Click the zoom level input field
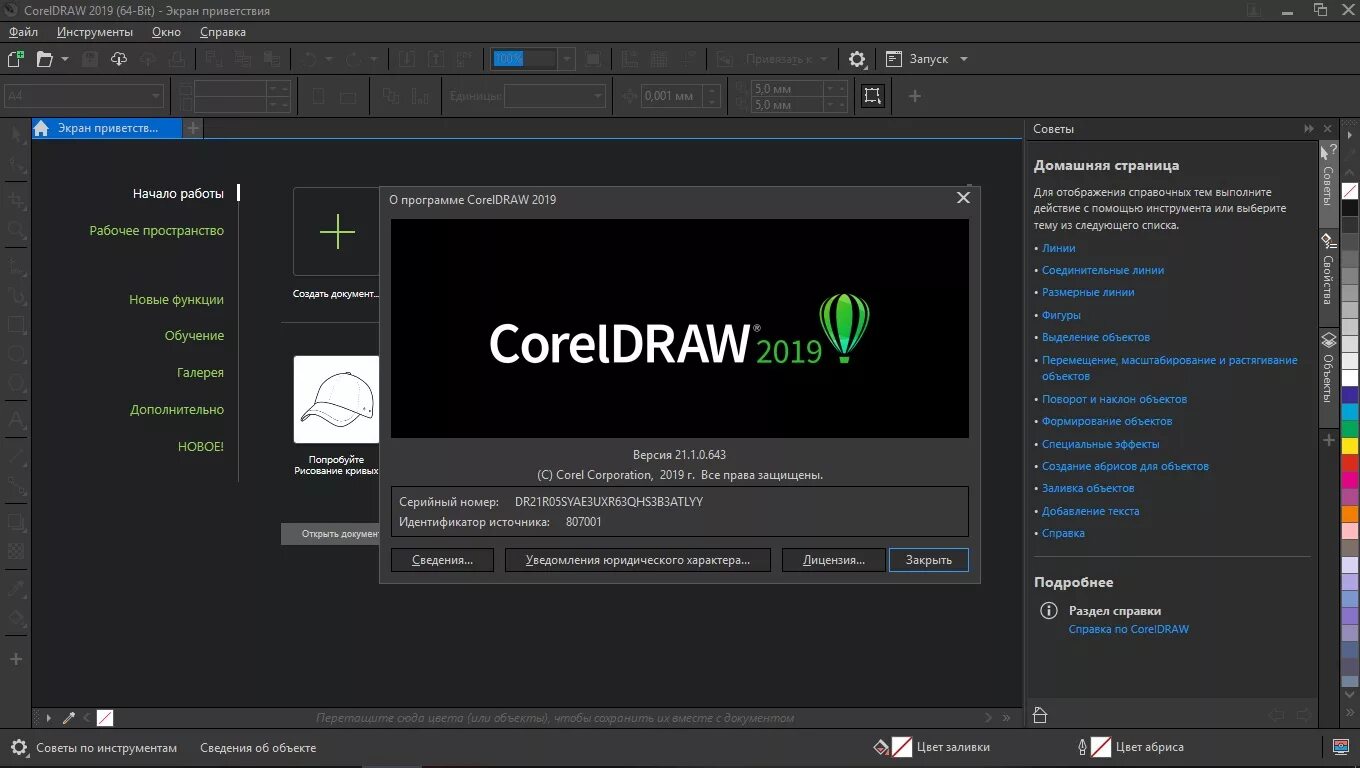Screen dimensions: 1360x768 click(524, 59)
